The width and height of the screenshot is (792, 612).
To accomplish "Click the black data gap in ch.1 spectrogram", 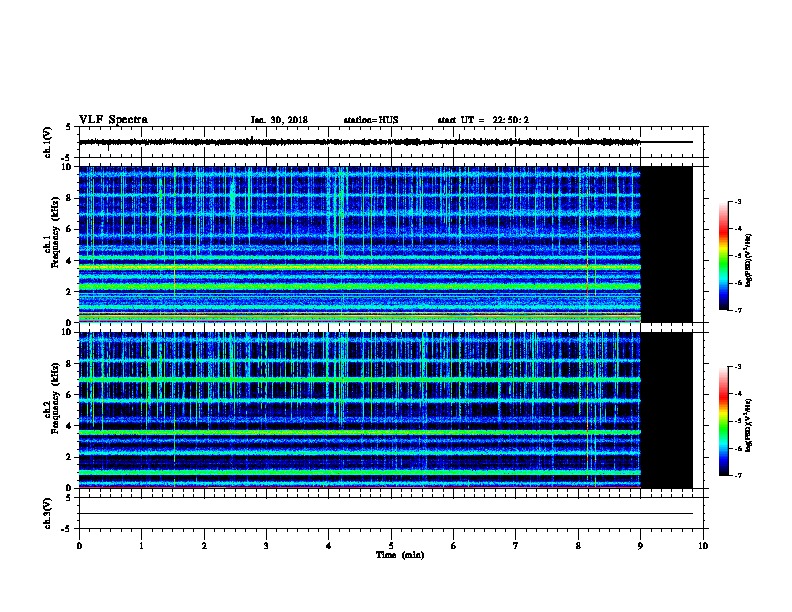I will click(x=667, y=244).
